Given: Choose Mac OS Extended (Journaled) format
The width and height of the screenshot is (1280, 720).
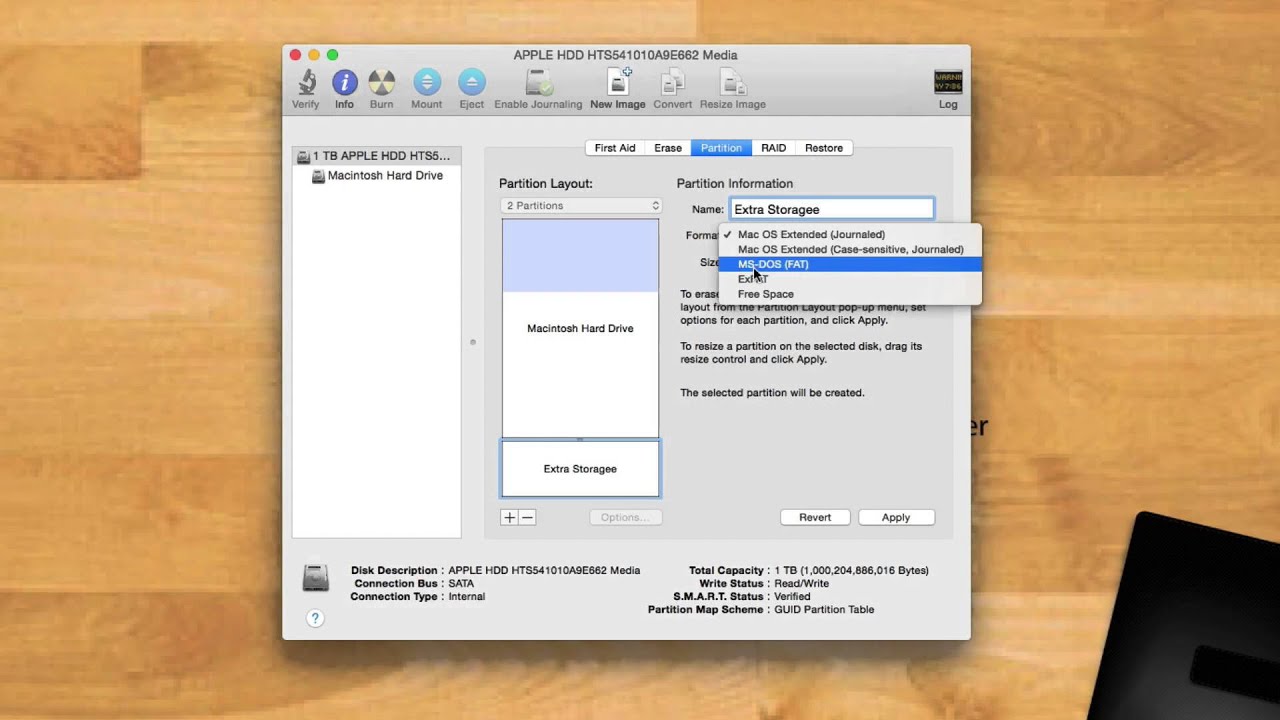Looking at the screenshot, I should point(850,235).
